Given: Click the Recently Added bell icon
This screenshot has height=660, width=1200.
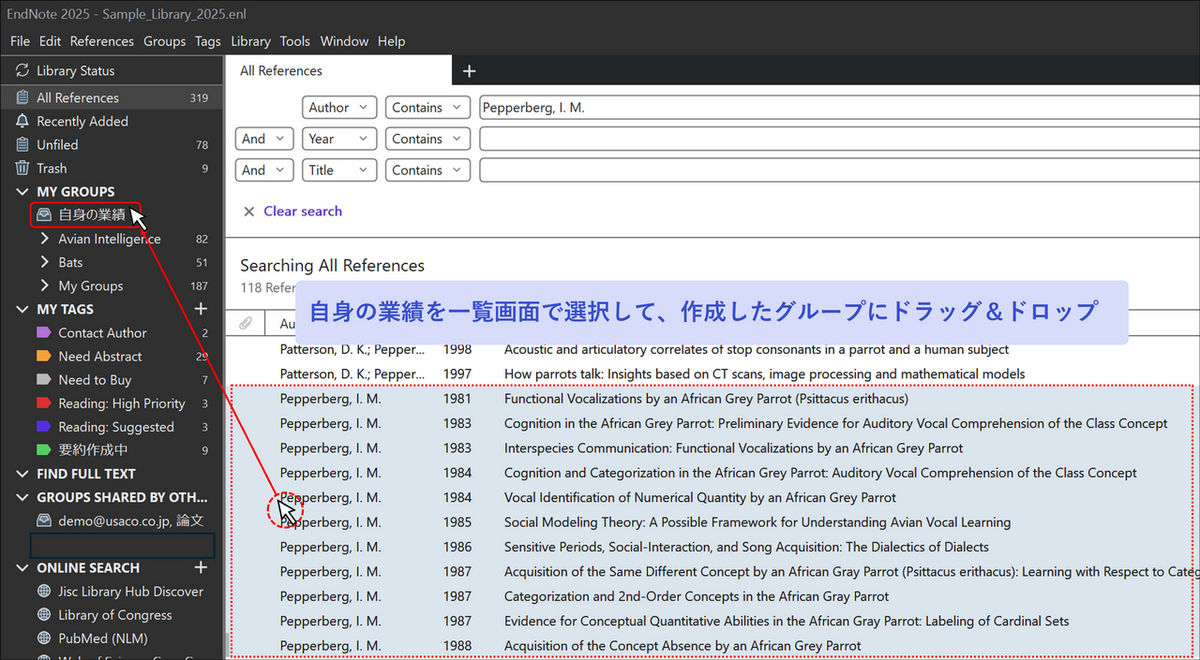Looking at the screenshot, I should [x=22, y=121].
